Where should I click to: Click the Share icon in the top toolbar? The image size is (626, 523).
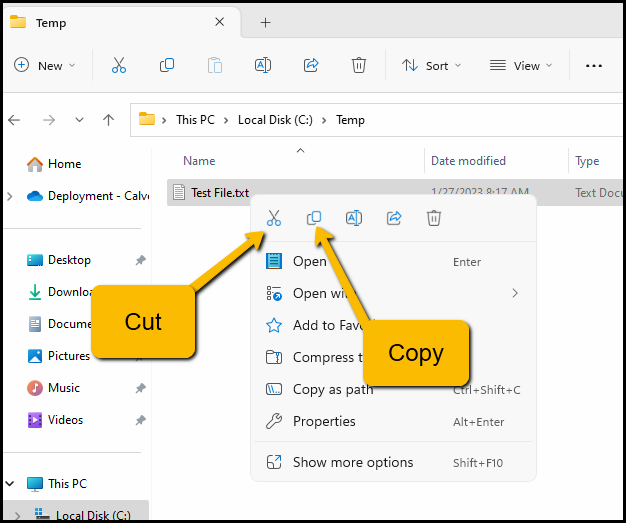click(311, 65)
